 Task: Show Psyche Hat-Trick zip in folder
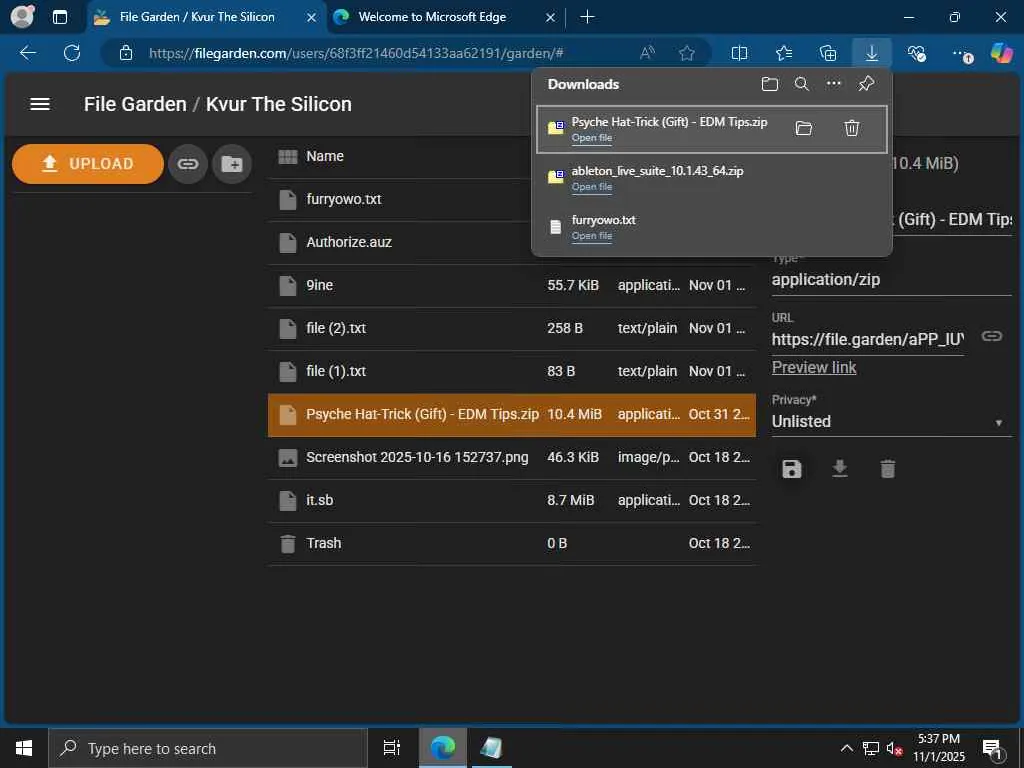coord(804,128)
